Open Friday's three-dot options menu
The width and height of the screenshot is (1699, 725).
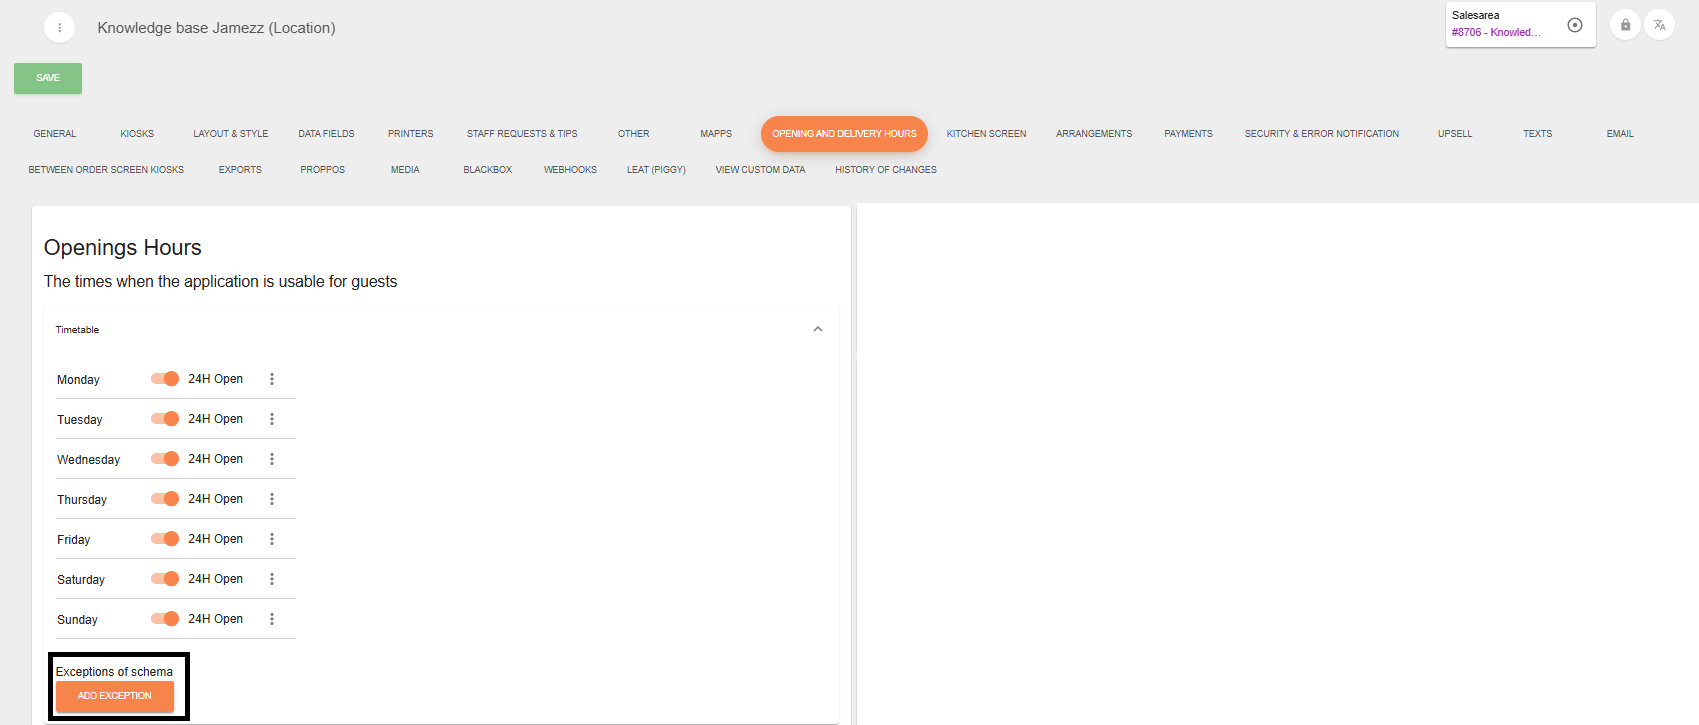coord(272,539)
